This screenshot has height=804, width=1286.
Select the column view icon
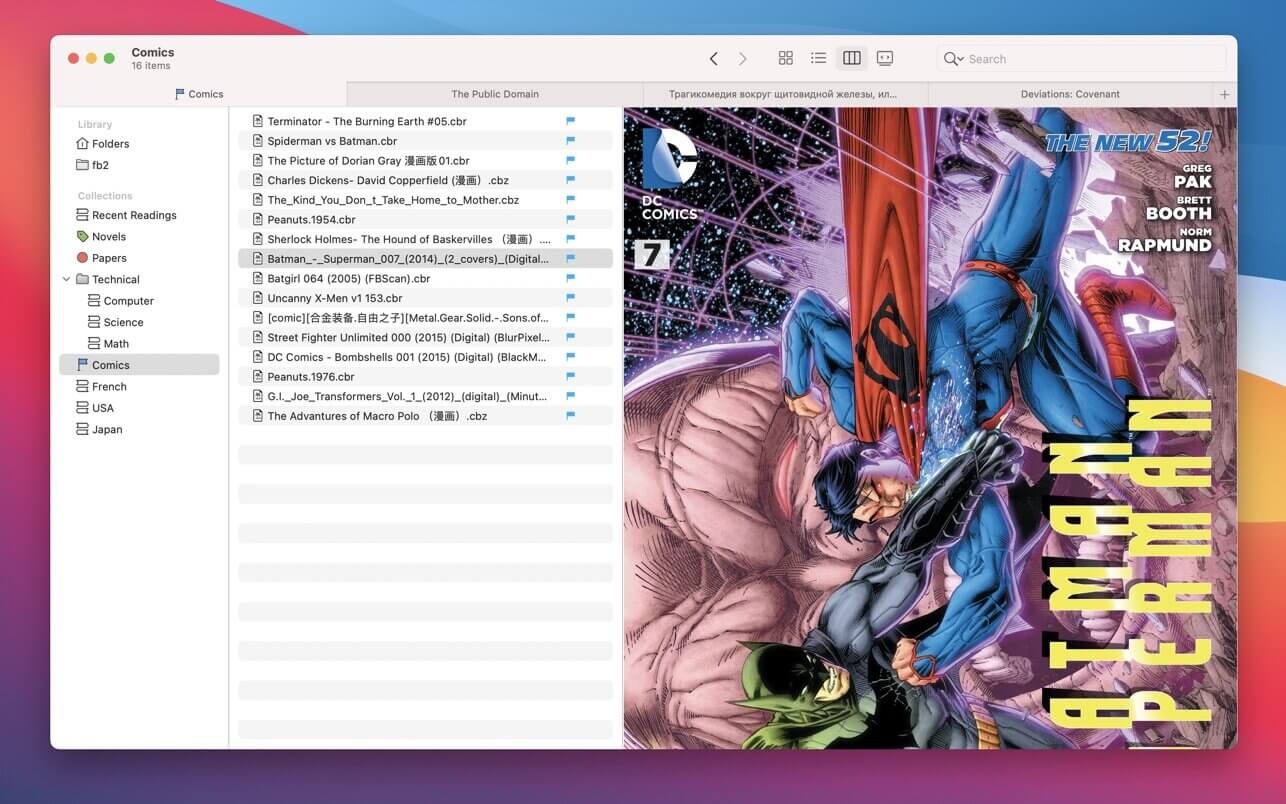coord(851,59)
